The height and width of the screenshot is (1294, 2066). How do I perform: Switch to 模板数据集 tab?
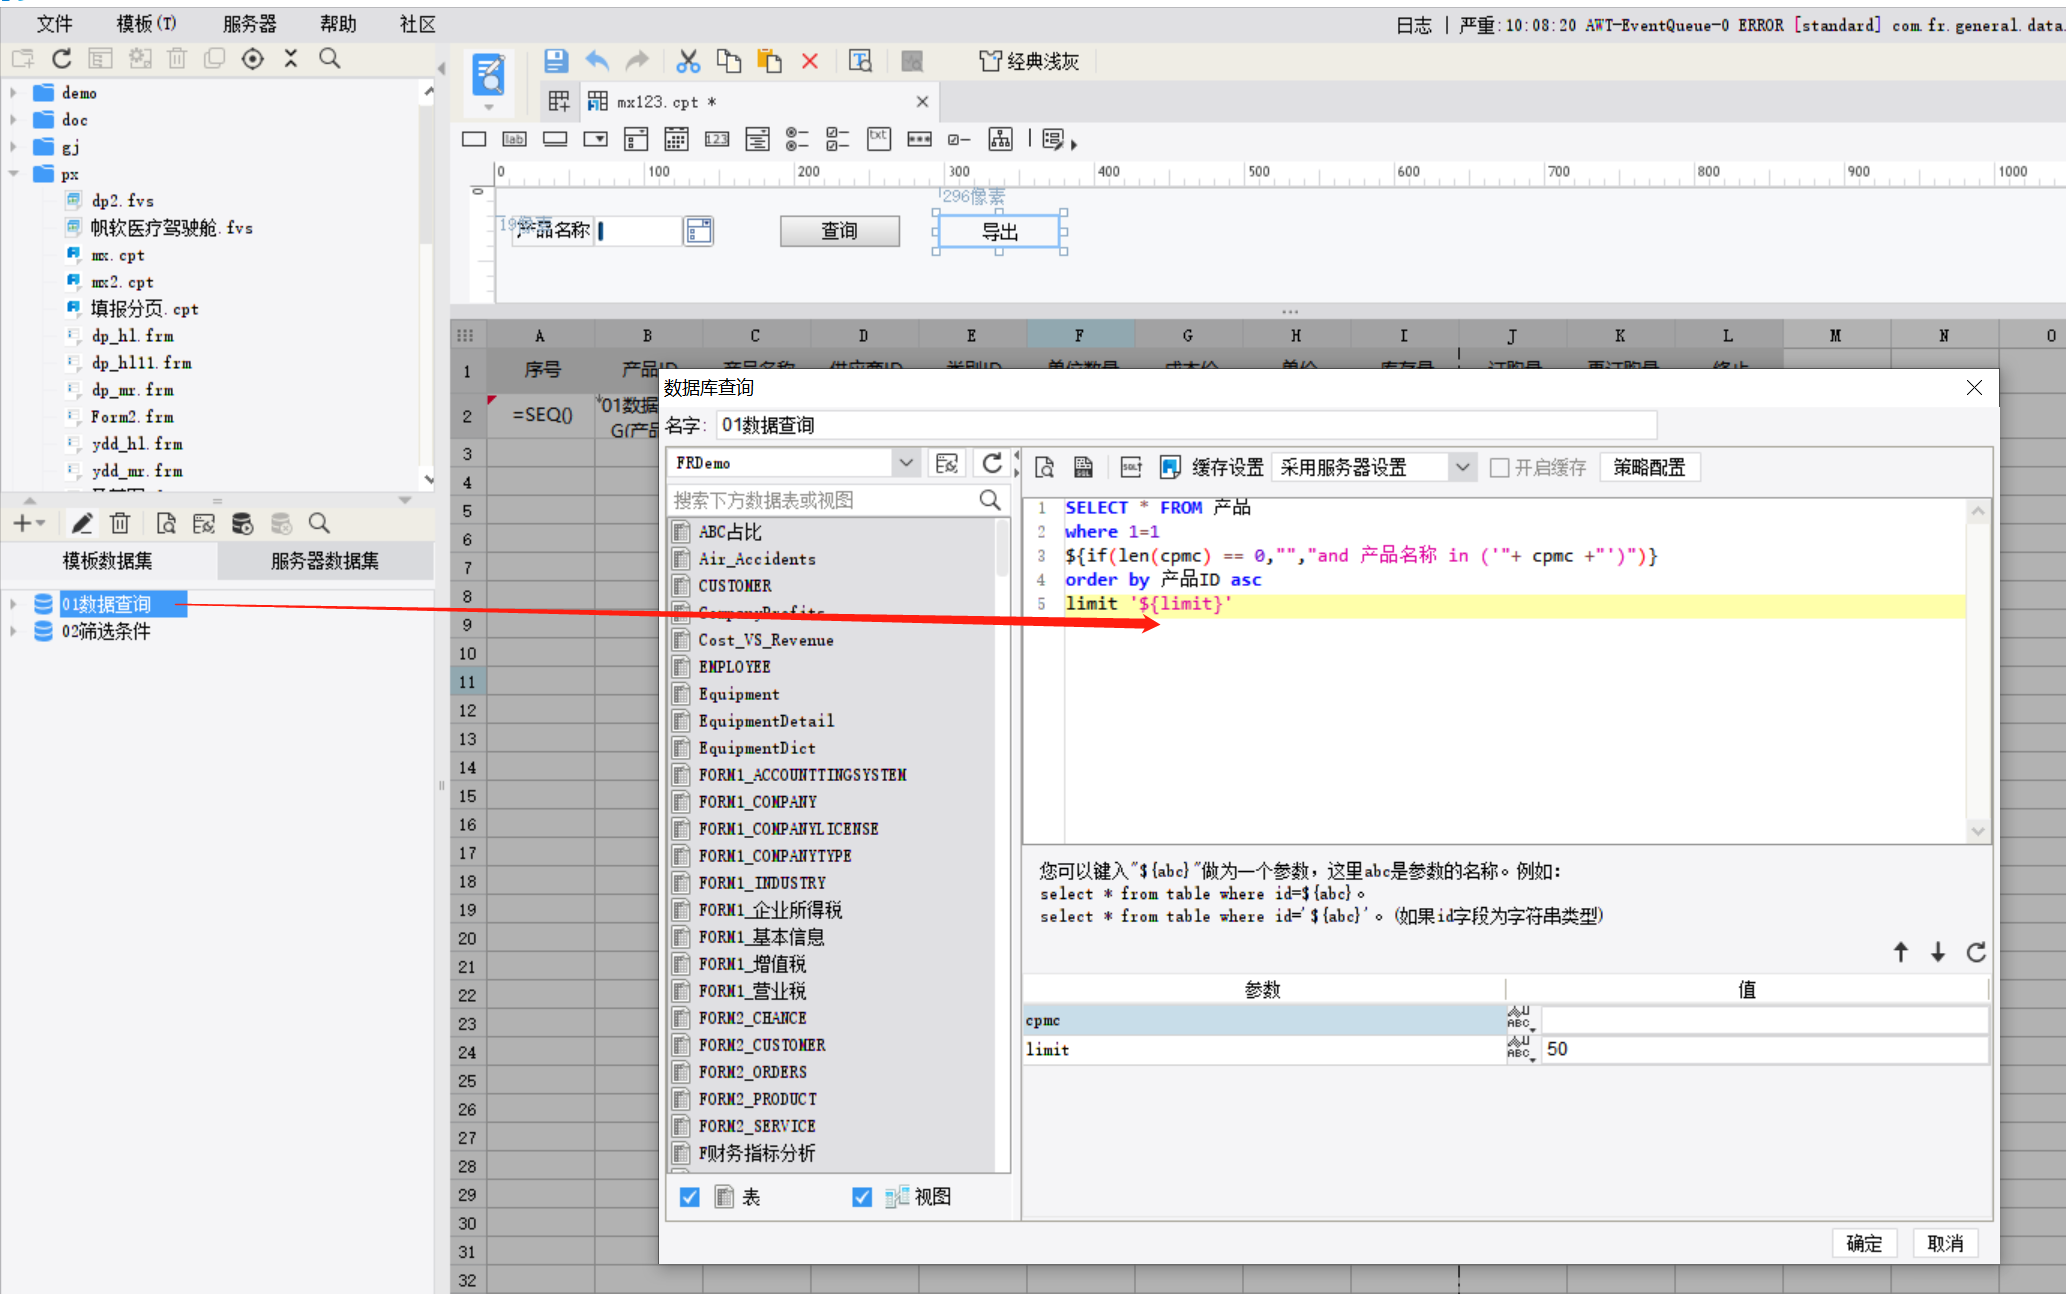coord(108,560)
